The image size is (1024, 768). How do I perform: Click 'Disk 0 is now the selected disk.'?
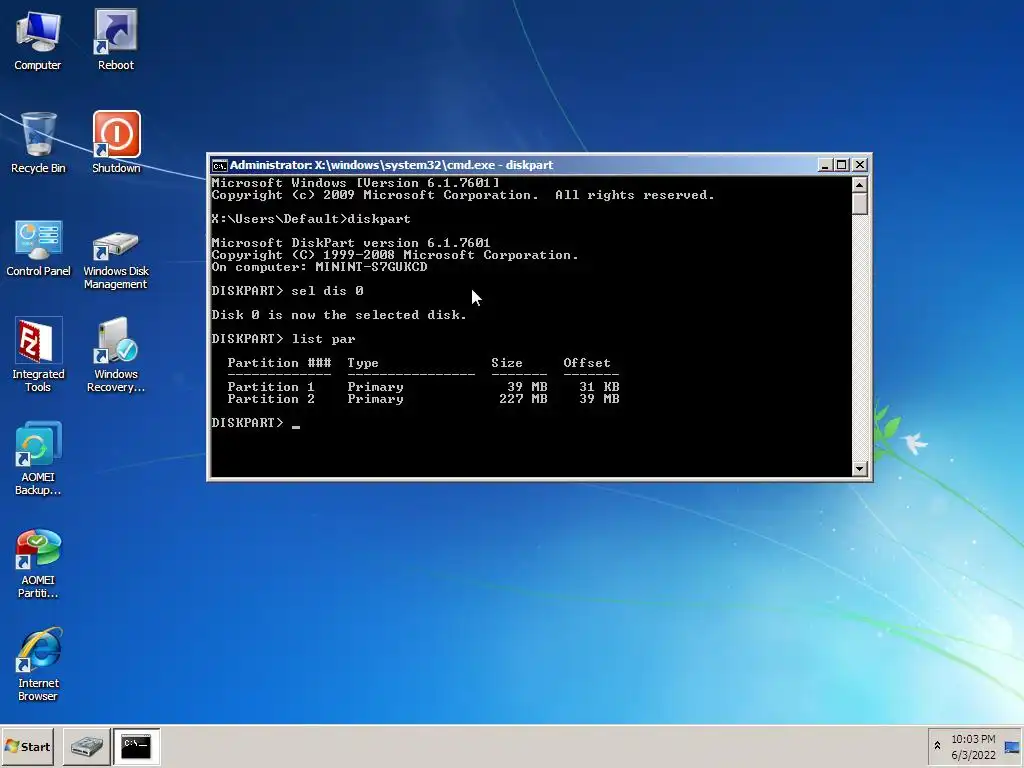pyautogui.click(x=339, y=315)
